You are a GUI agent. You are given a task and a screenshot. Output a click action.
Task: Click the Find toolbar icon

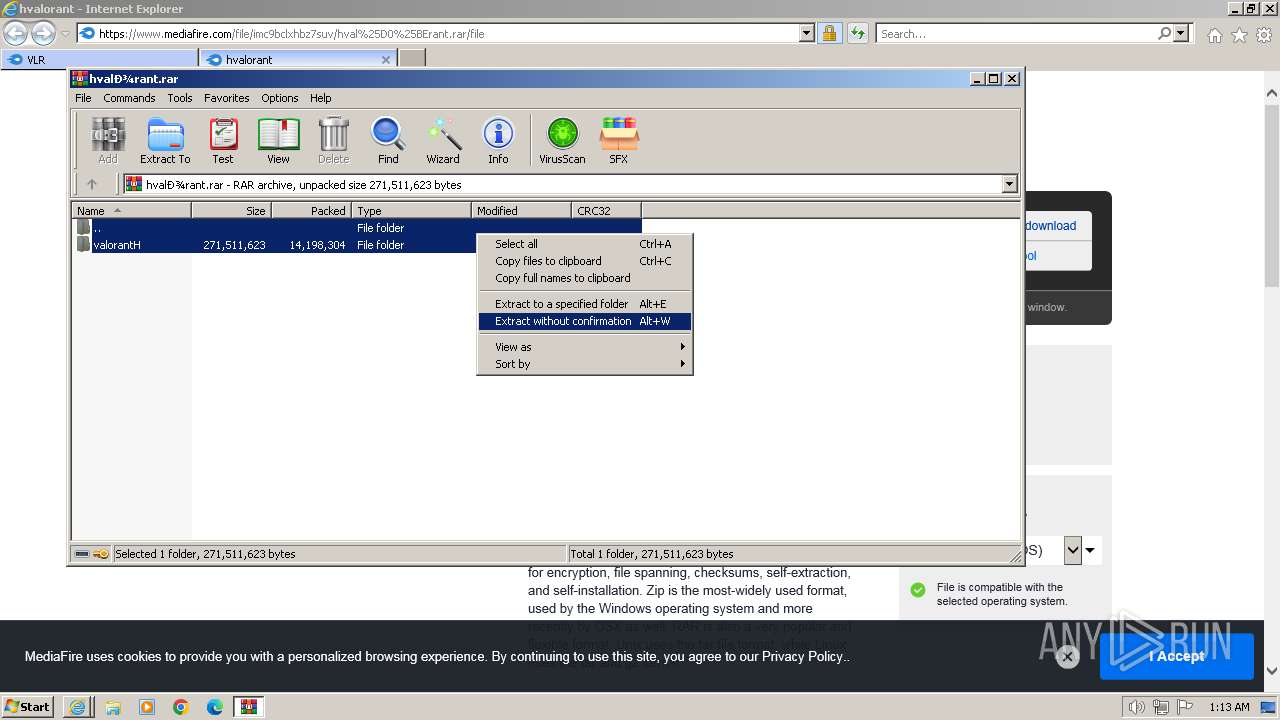click(388, 140)
